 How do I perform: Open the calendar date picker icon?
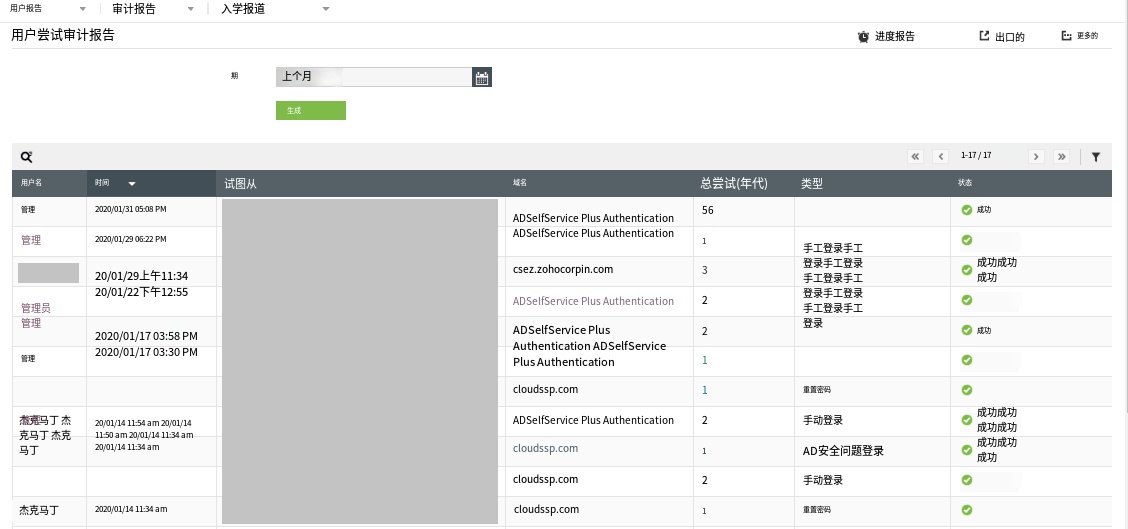481,78
